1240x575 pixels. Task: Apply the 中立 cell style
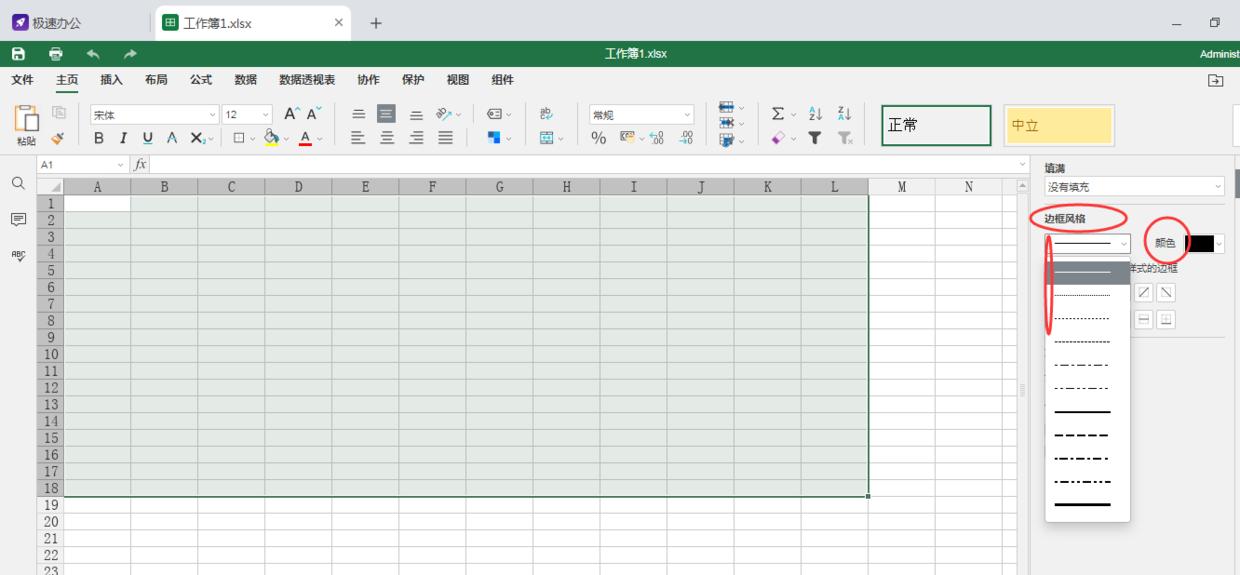coord(1059,126)
